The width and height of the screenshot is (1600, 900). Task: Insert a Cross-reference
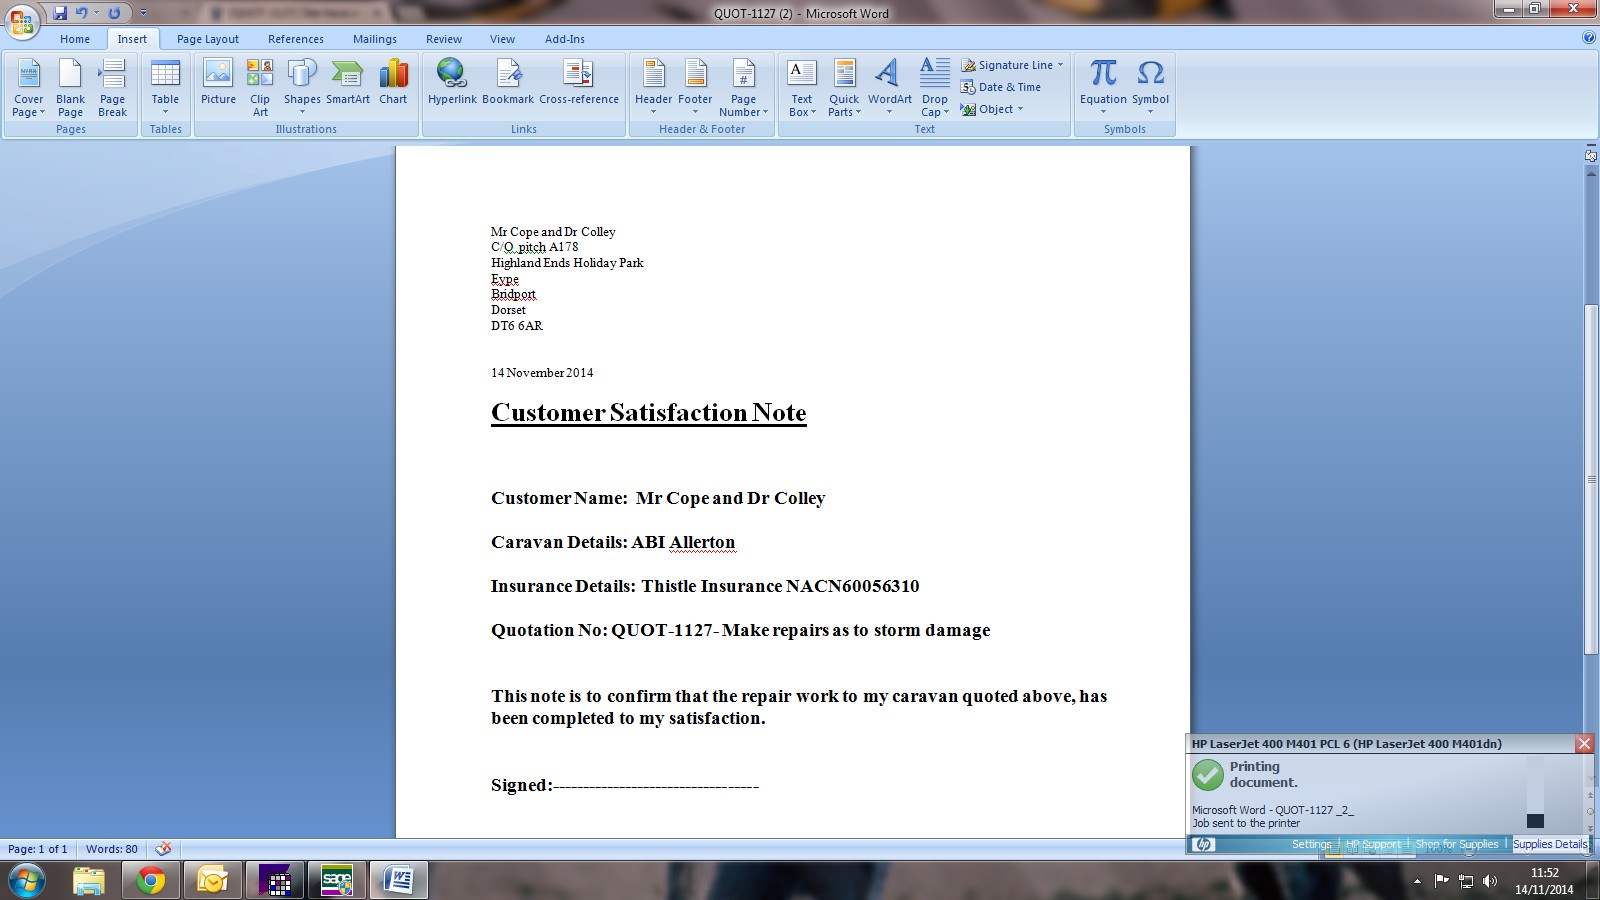click(x=578, y=83)
